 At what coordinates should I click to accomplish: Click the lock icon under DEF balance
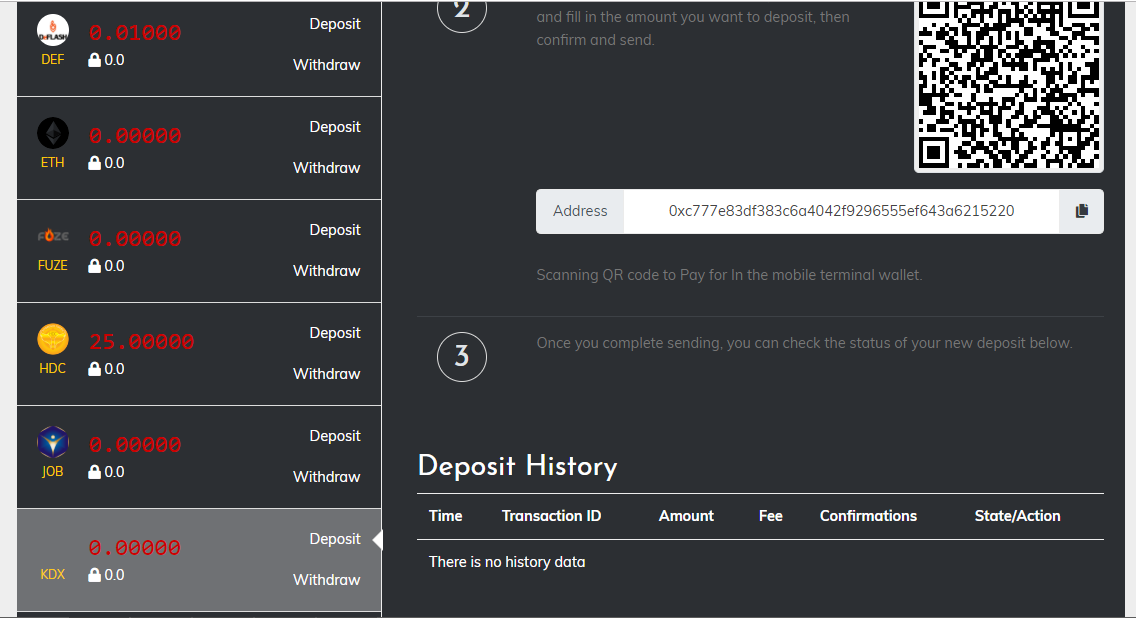pyautogui.click(x=94, y=59)
